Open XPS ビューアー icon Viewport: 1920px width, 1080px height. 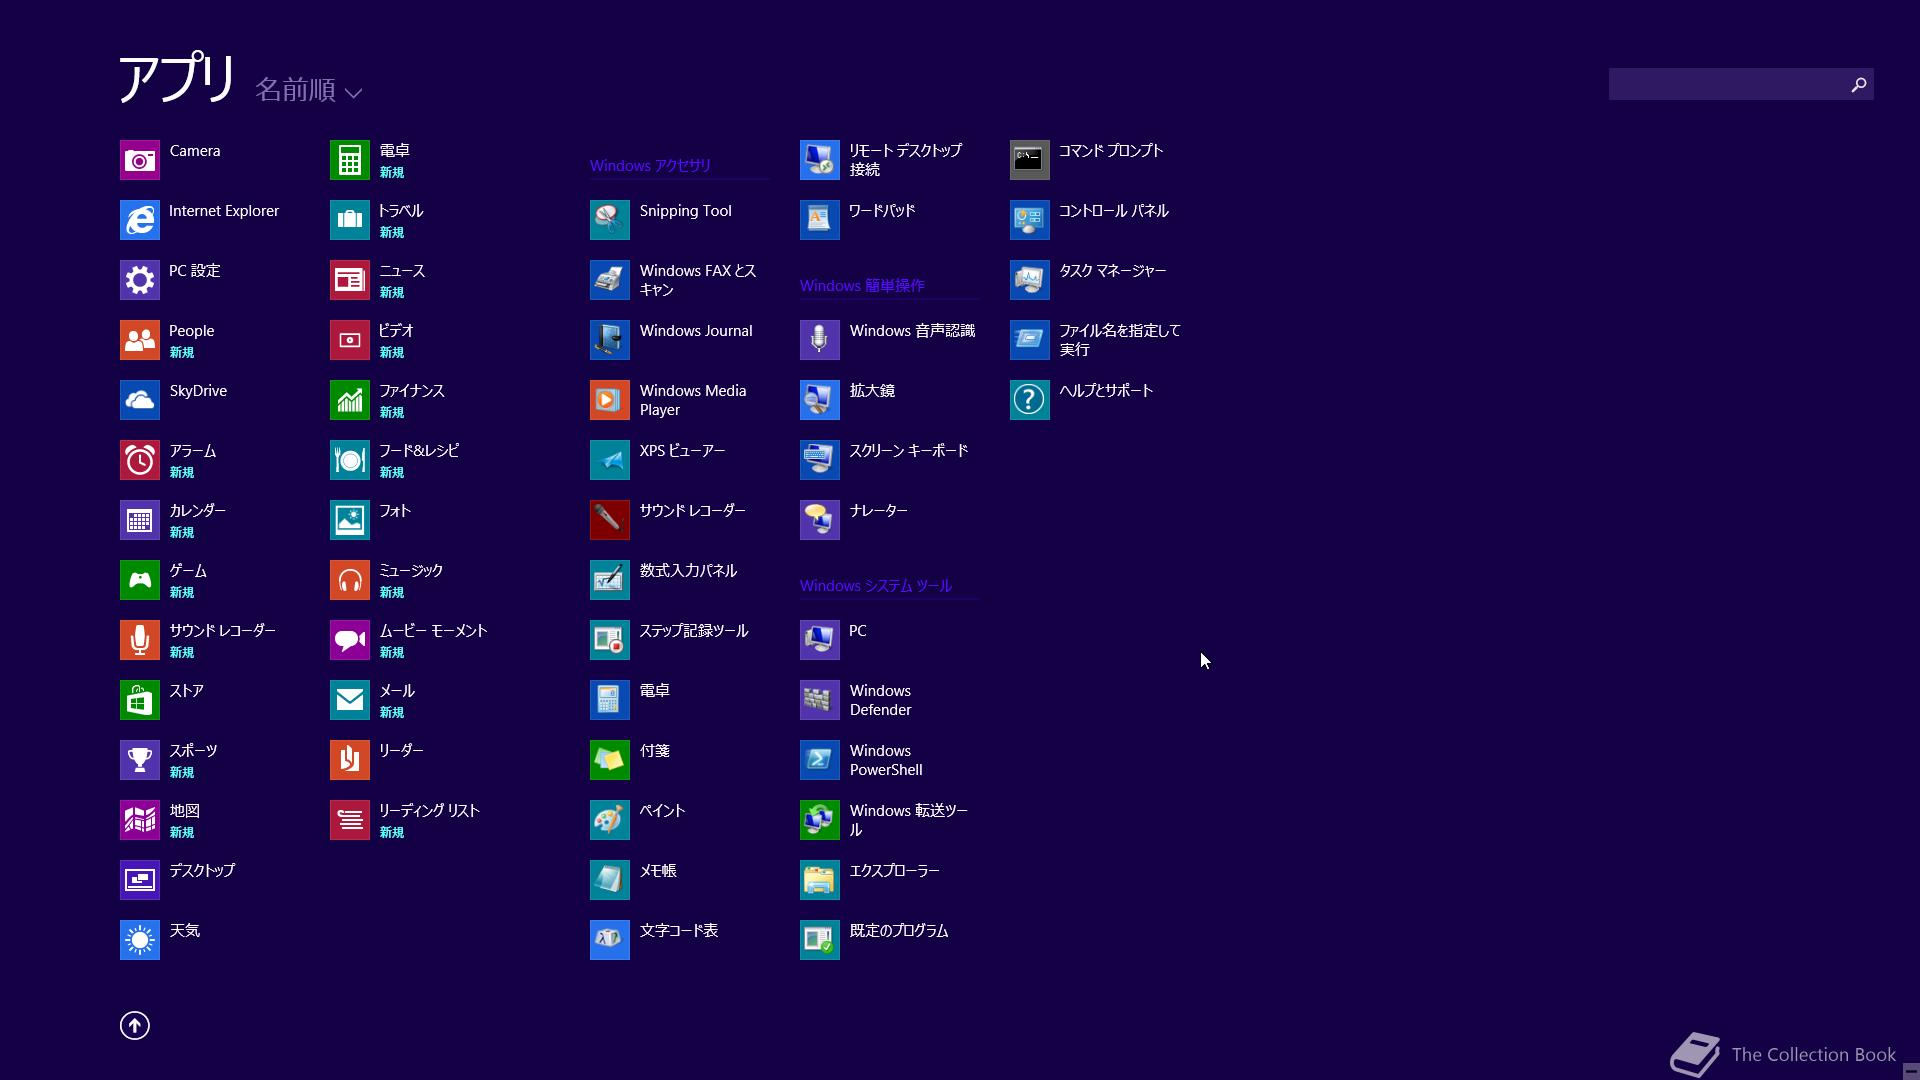point(610,460)
